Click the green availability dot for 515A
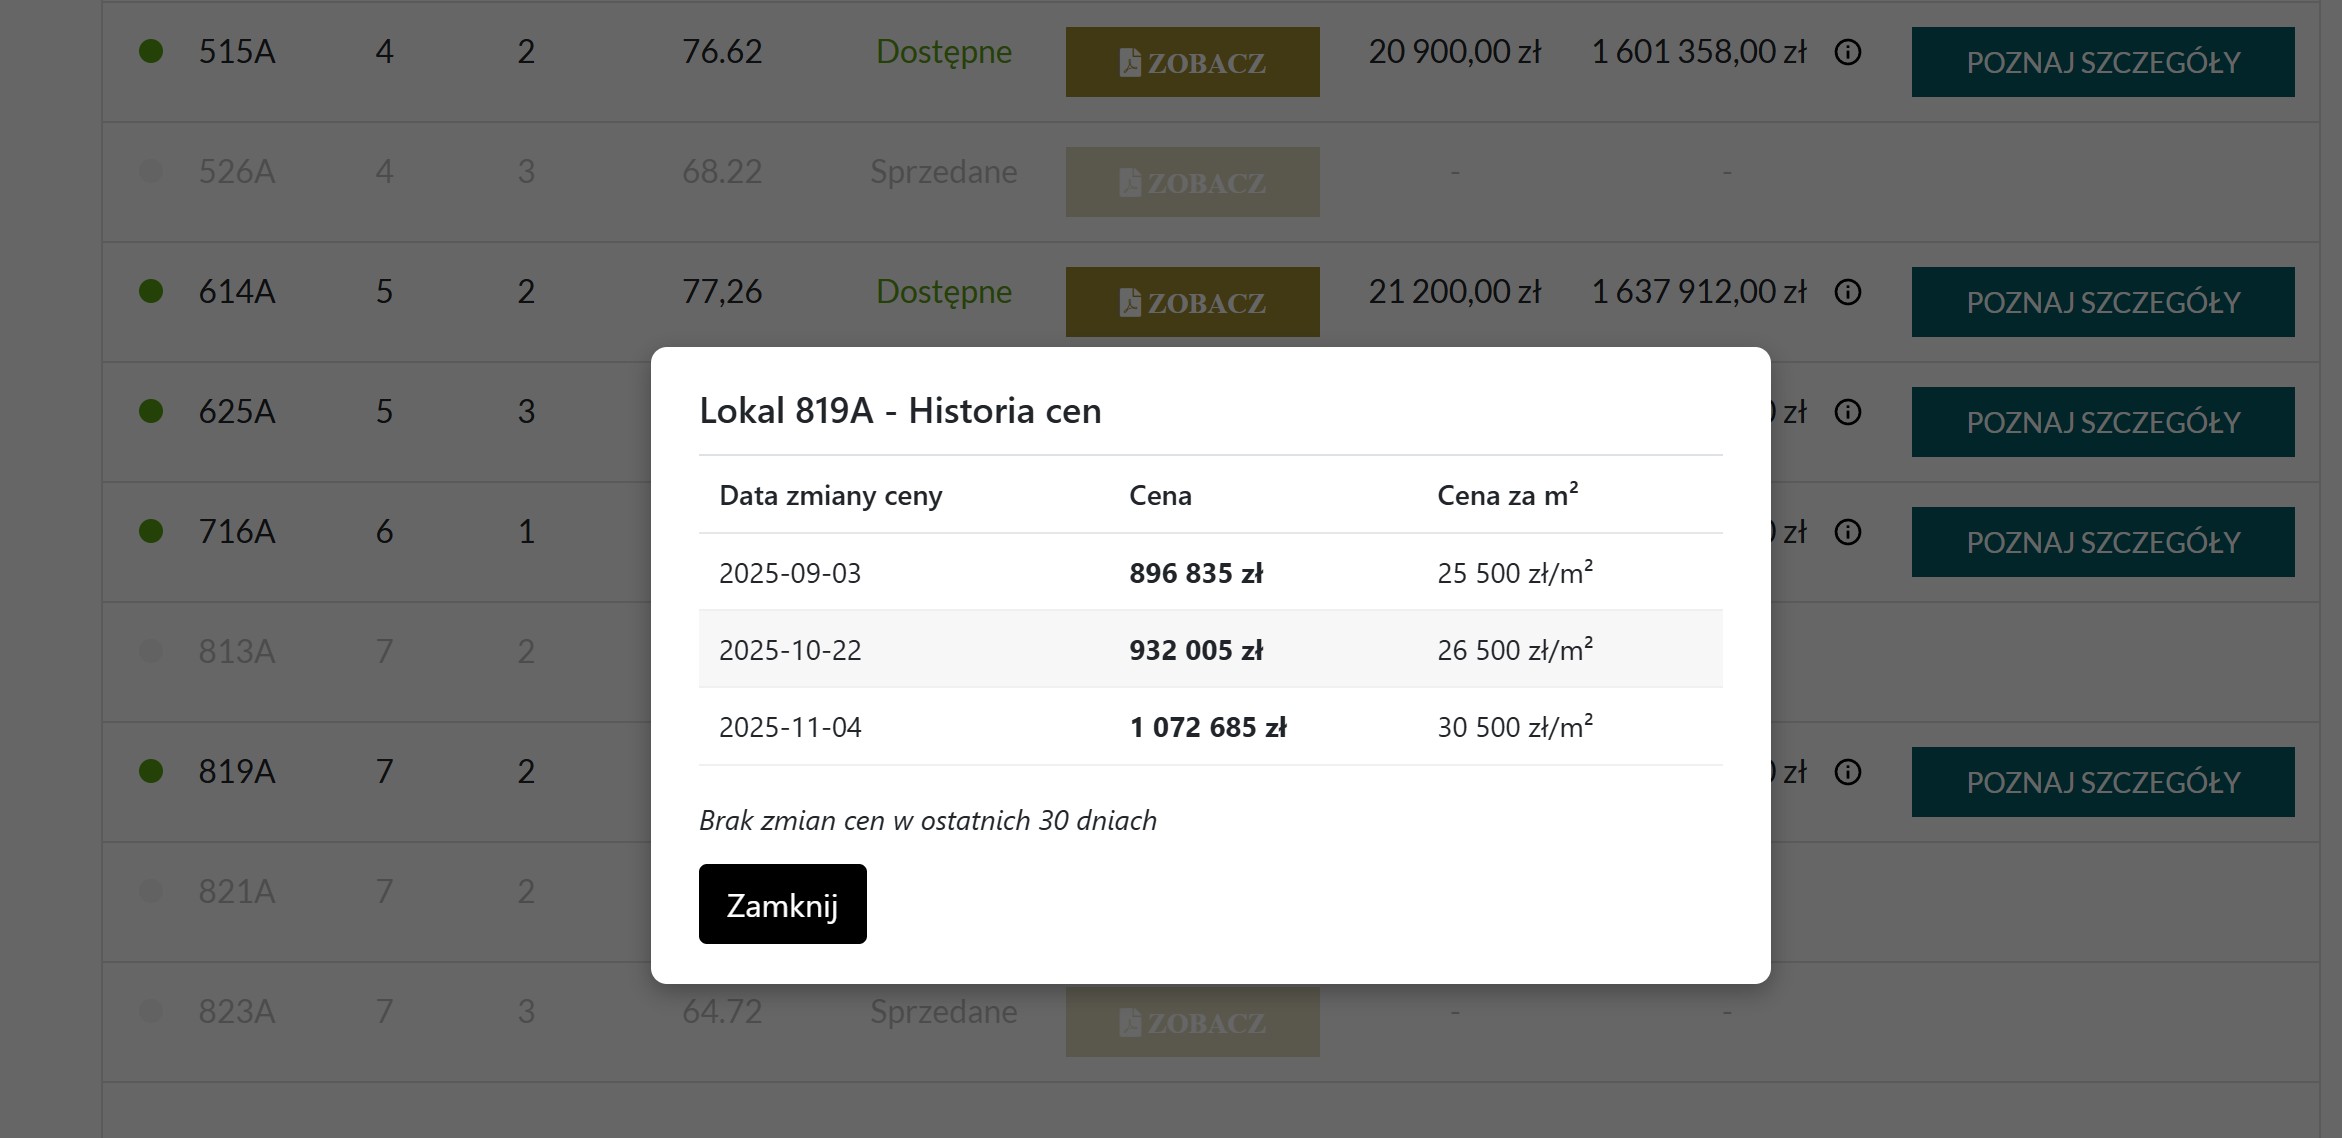Viewport: 2342px width, 1138px height. tap(151, 51)
